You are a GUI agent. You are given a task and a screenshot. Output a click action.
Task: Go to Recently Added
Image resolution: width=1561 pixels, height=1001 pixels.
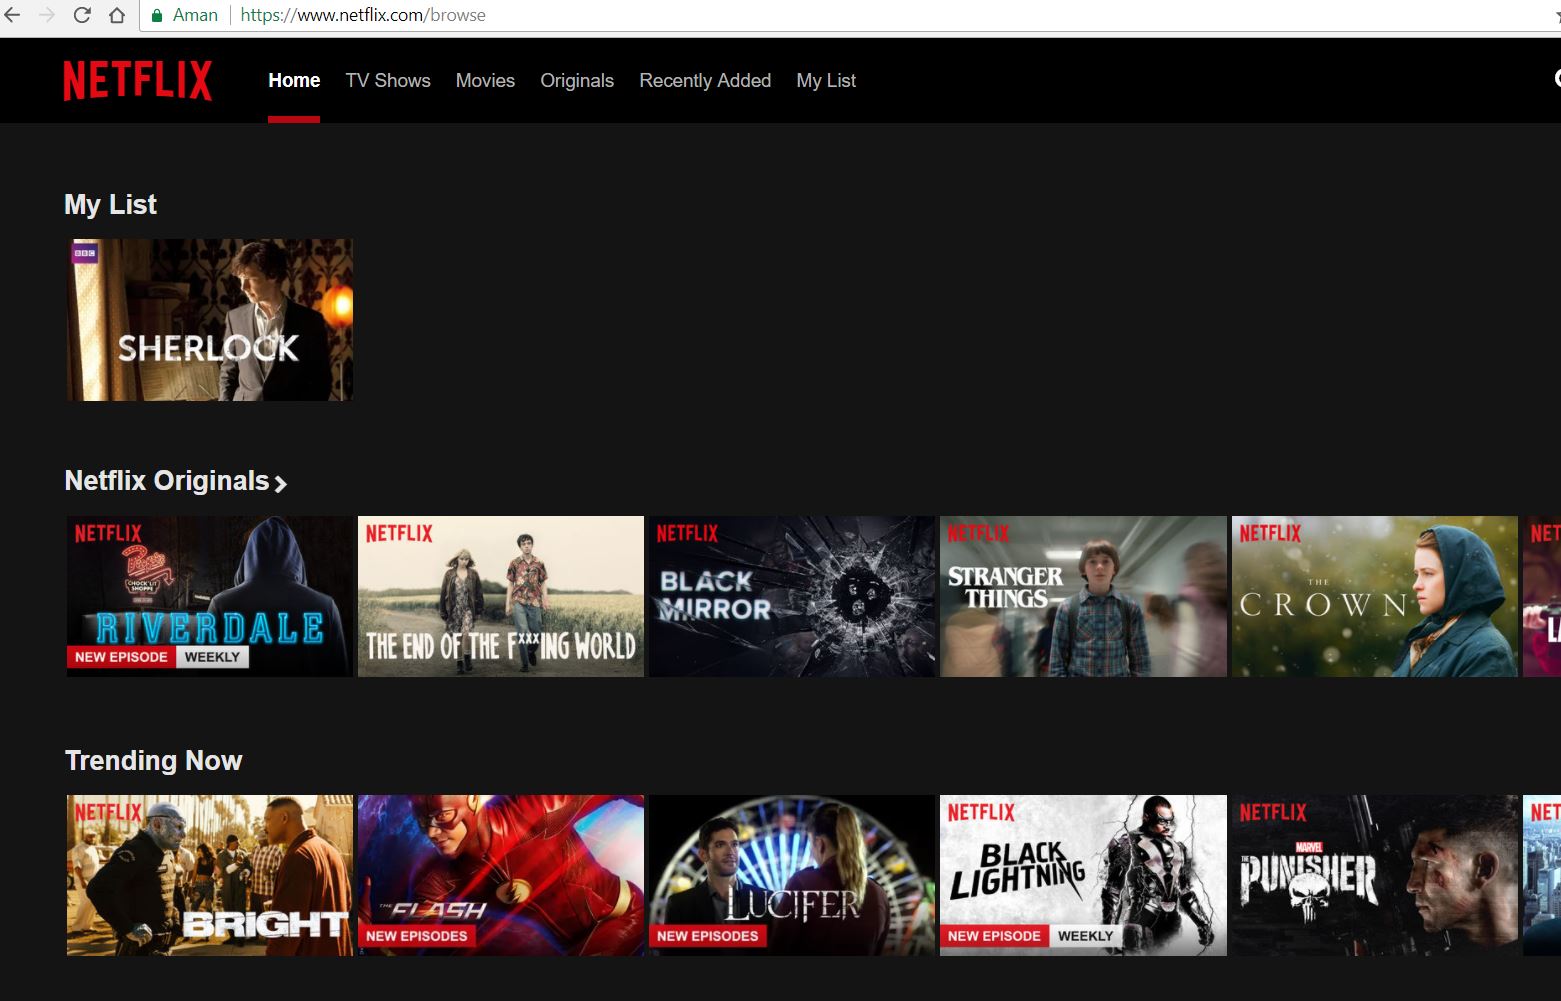(704, 81)
